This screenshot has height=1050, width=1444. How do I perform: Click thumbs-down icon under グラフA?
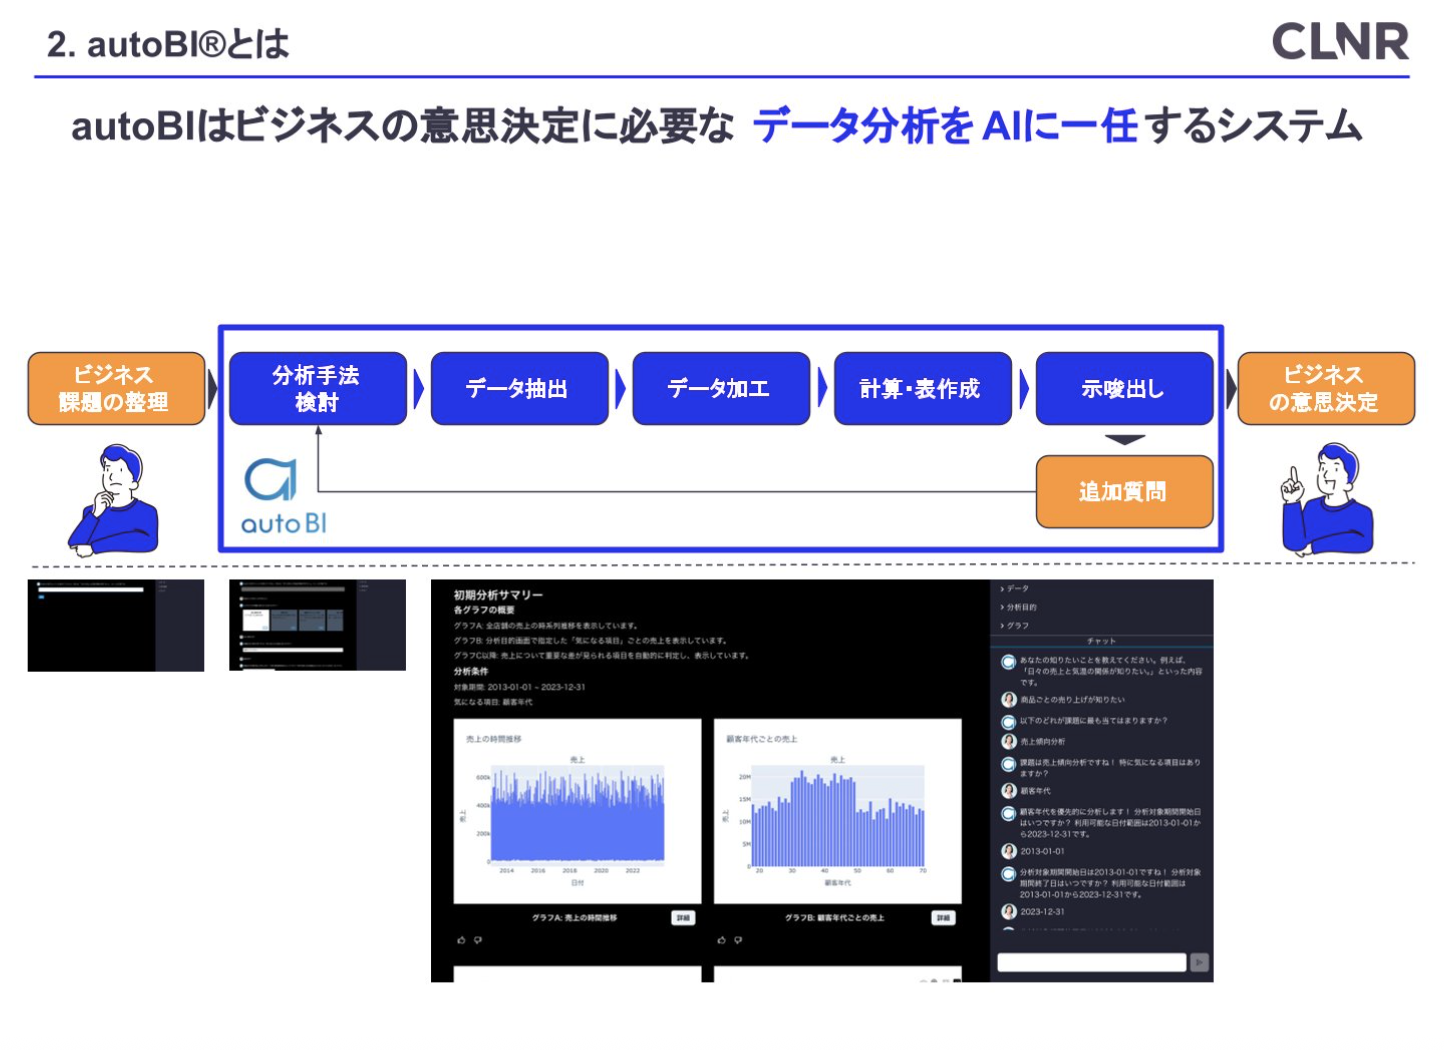tap(478, 940)
